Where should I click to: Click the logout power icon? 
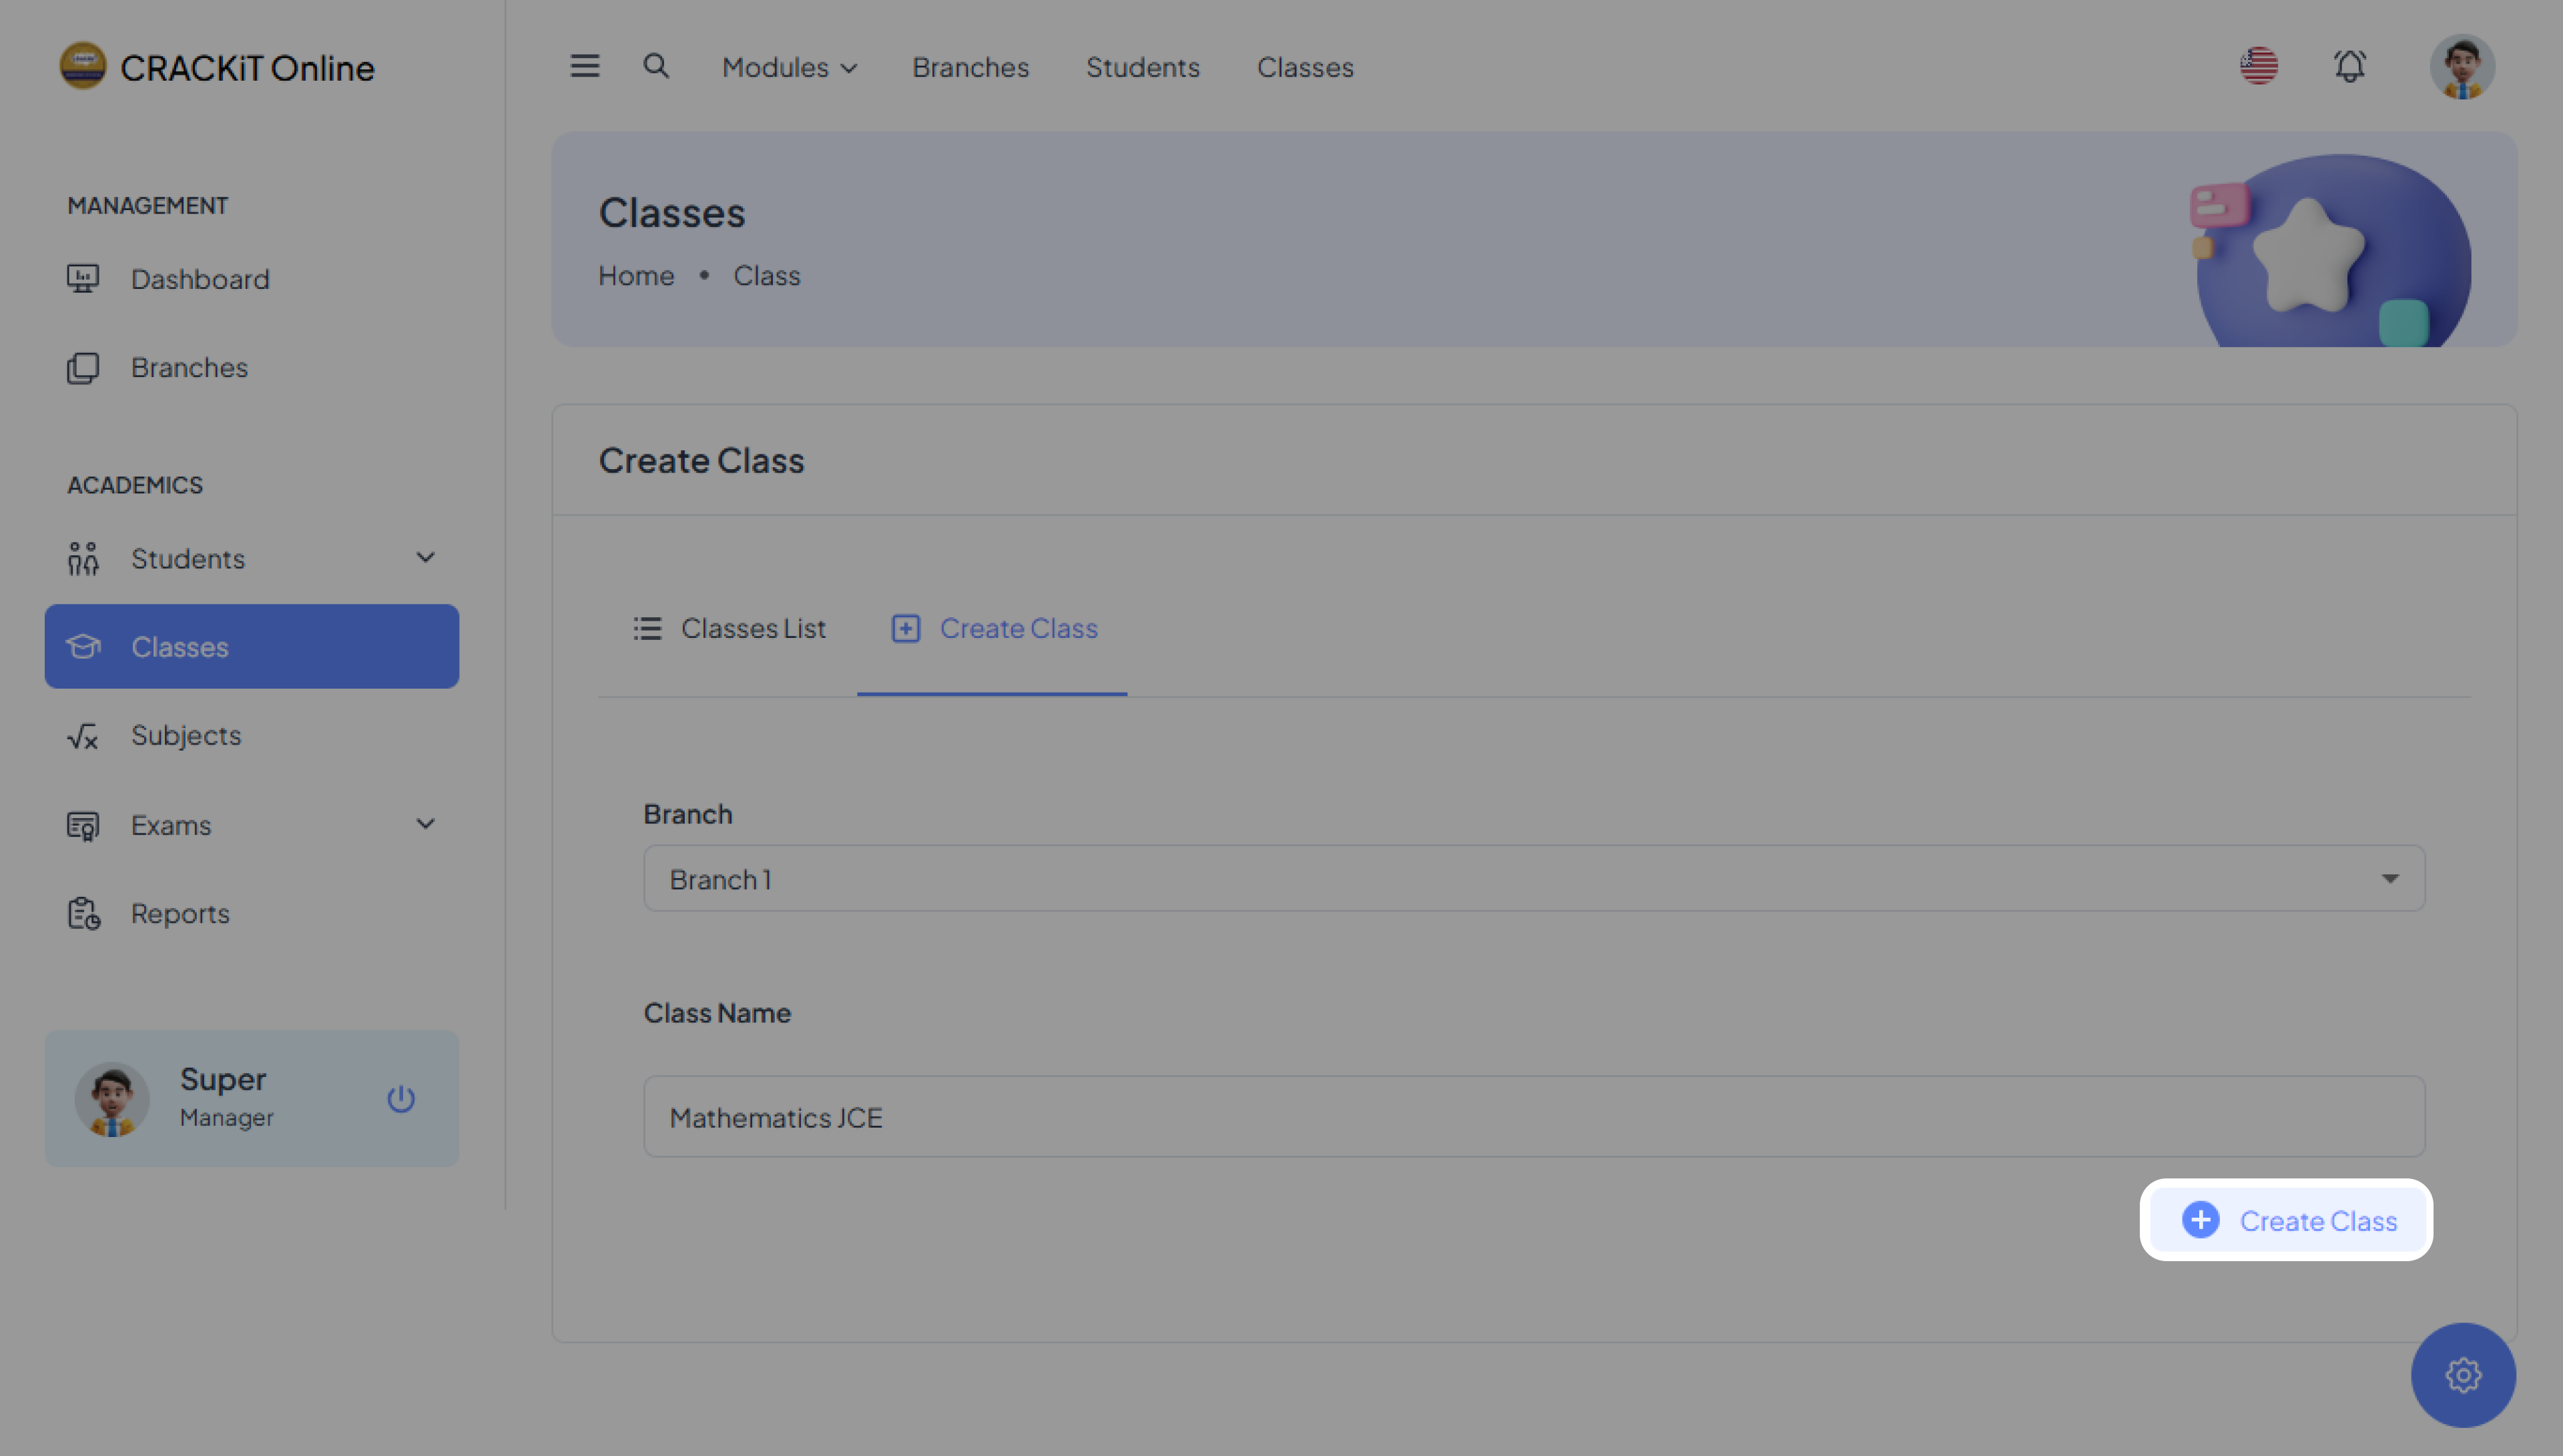point(401,1098)
